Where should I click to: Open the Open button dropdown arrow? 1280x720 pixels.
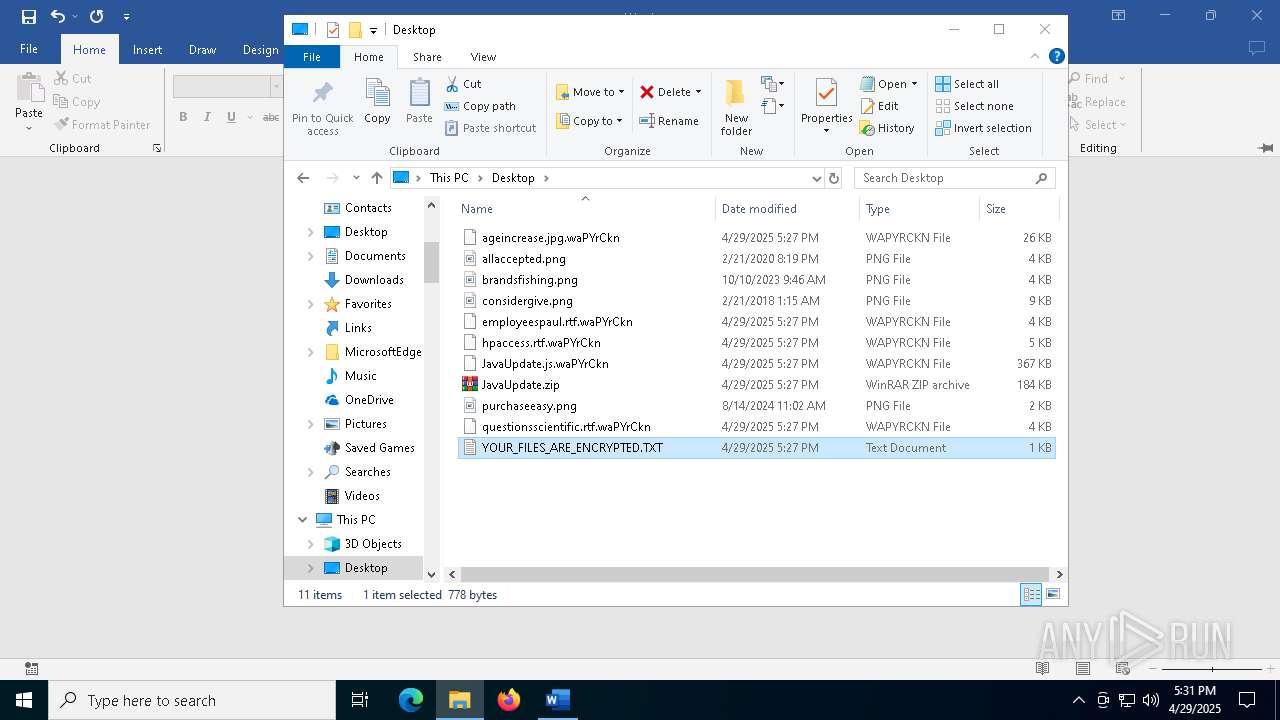[914, 84]
